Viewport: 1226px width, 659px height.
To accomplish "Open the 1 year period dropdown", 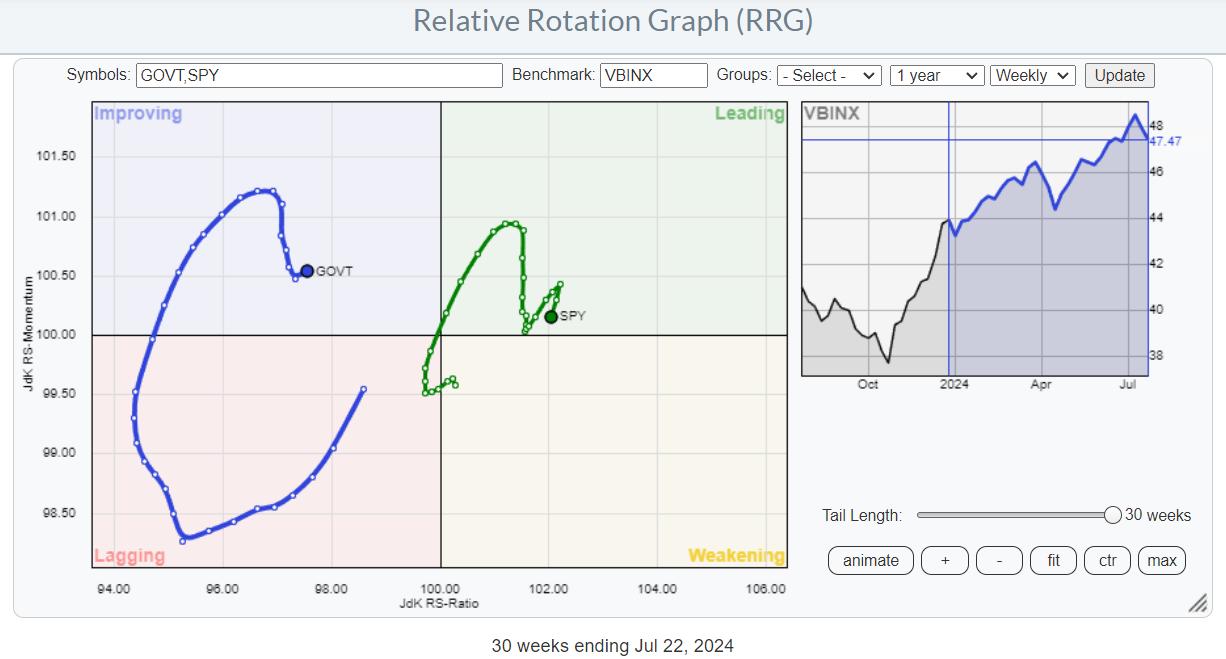I will [936, 75].
